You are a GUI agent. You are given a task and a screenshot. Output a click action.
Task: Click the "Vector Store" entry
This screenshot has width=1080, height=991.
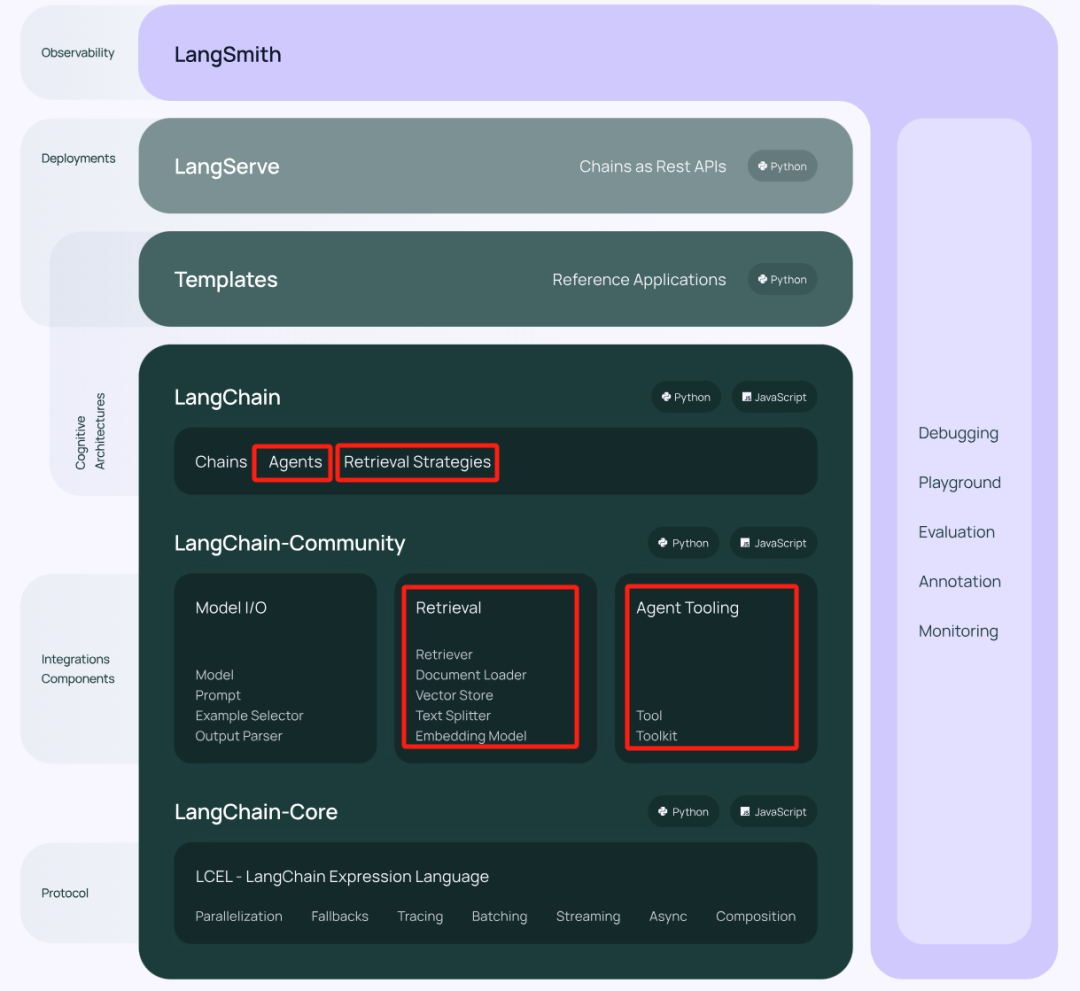tap(455, 696)
